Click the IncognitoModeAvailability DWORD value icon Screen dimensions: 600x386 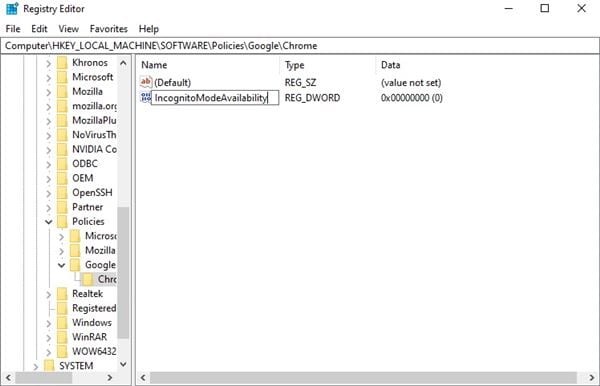point(146,98)
